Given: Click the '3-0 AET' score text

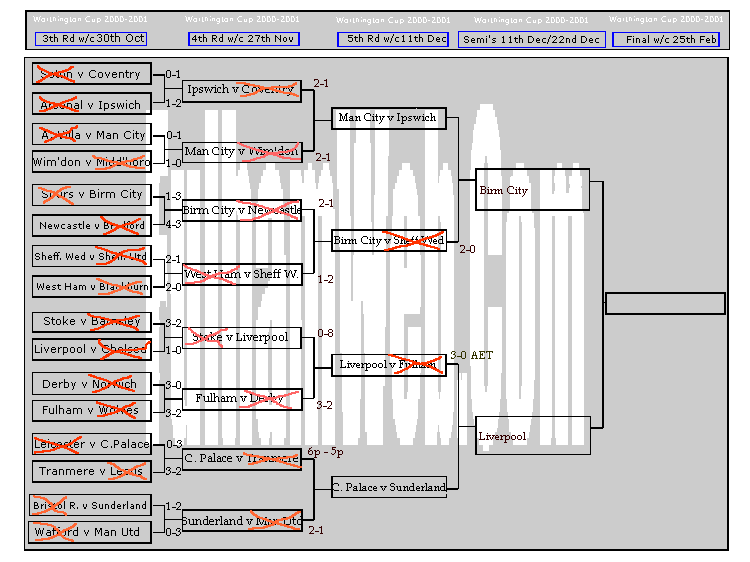Looking at the screenshot, I should pos(472,355).
